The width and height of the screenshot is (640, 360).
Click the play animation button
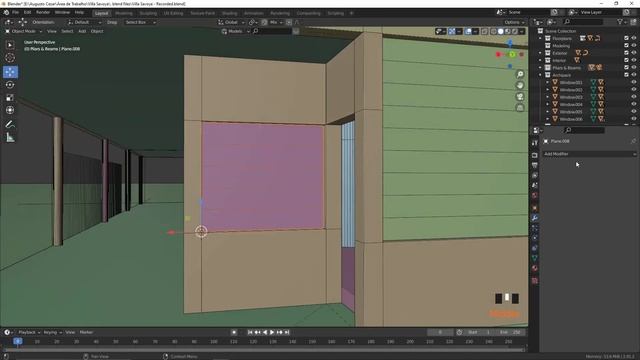coord(272,332)
